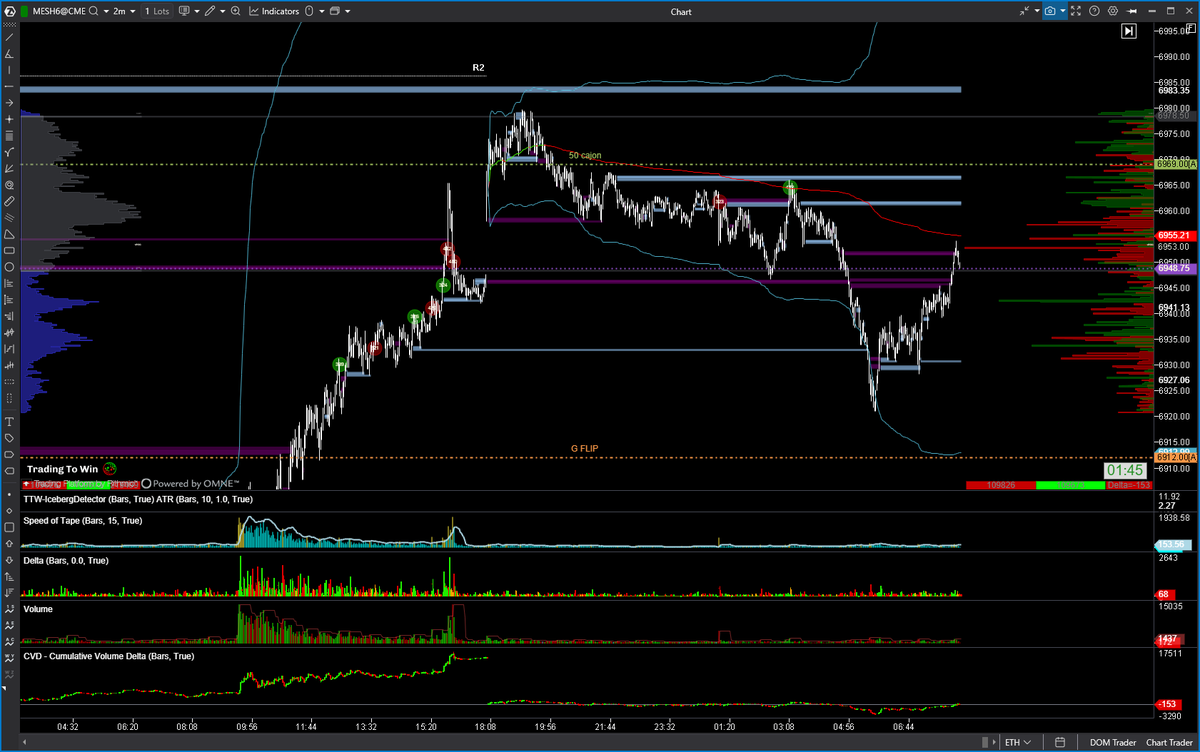Select the trend line drawing tool
This screenshot has height=752, width=1200.
[x=9, y=37]
